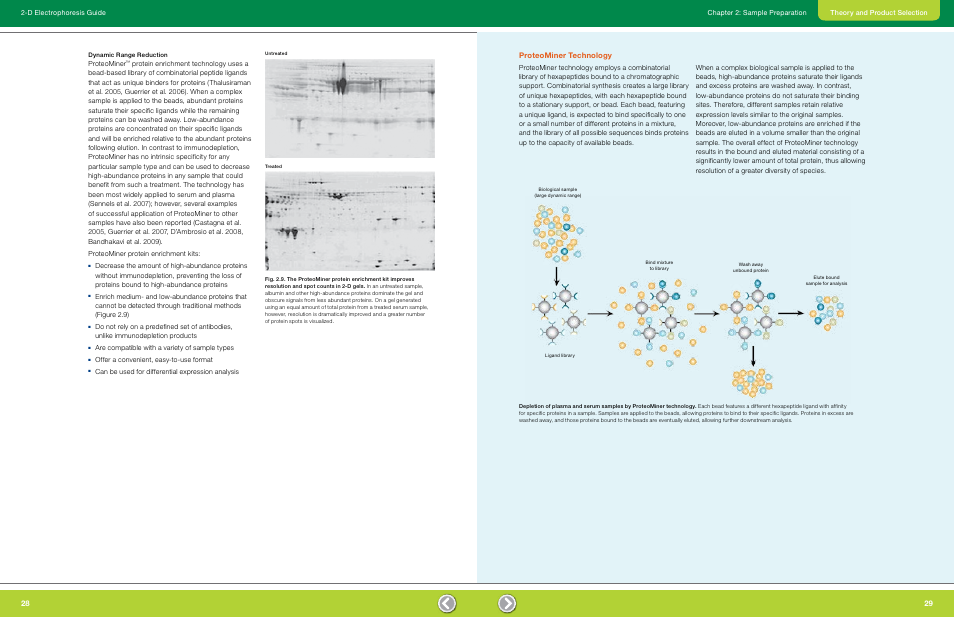Click the page number 28
954x618 pixels.
(25, 603)
